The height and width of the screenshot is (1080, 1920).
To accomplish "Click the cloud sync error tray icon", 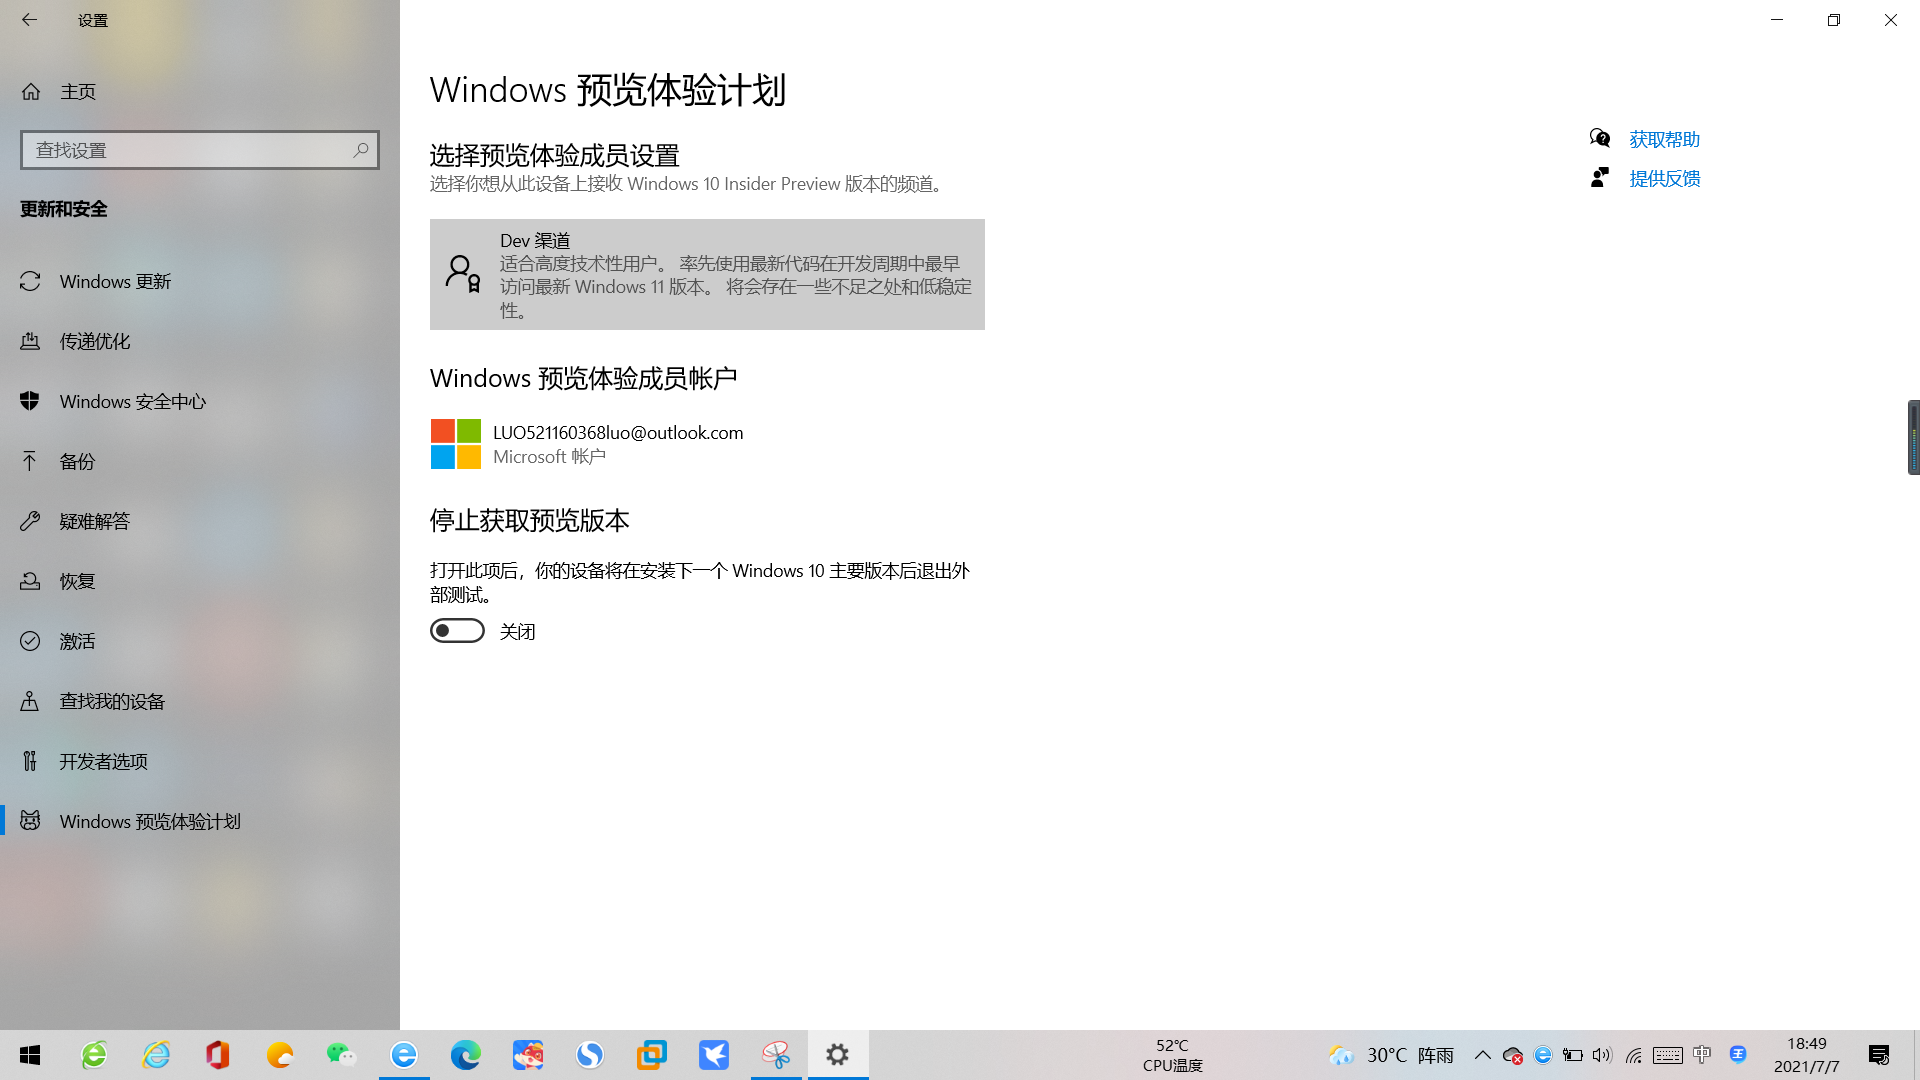I will coord(1513,1055).
